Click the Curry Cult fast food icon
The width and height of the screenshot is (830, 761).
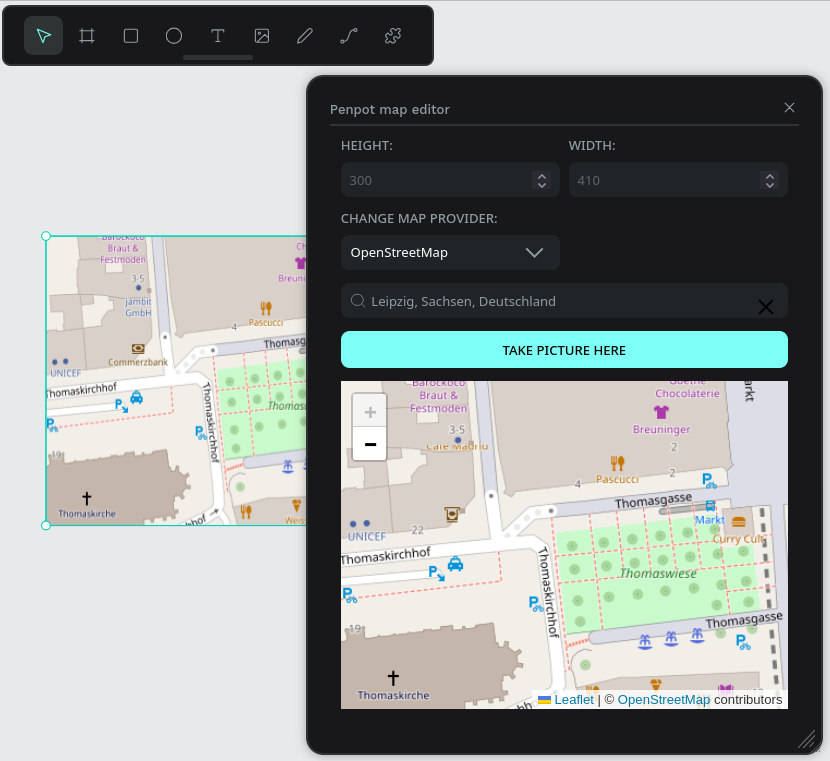coord(739,522)
